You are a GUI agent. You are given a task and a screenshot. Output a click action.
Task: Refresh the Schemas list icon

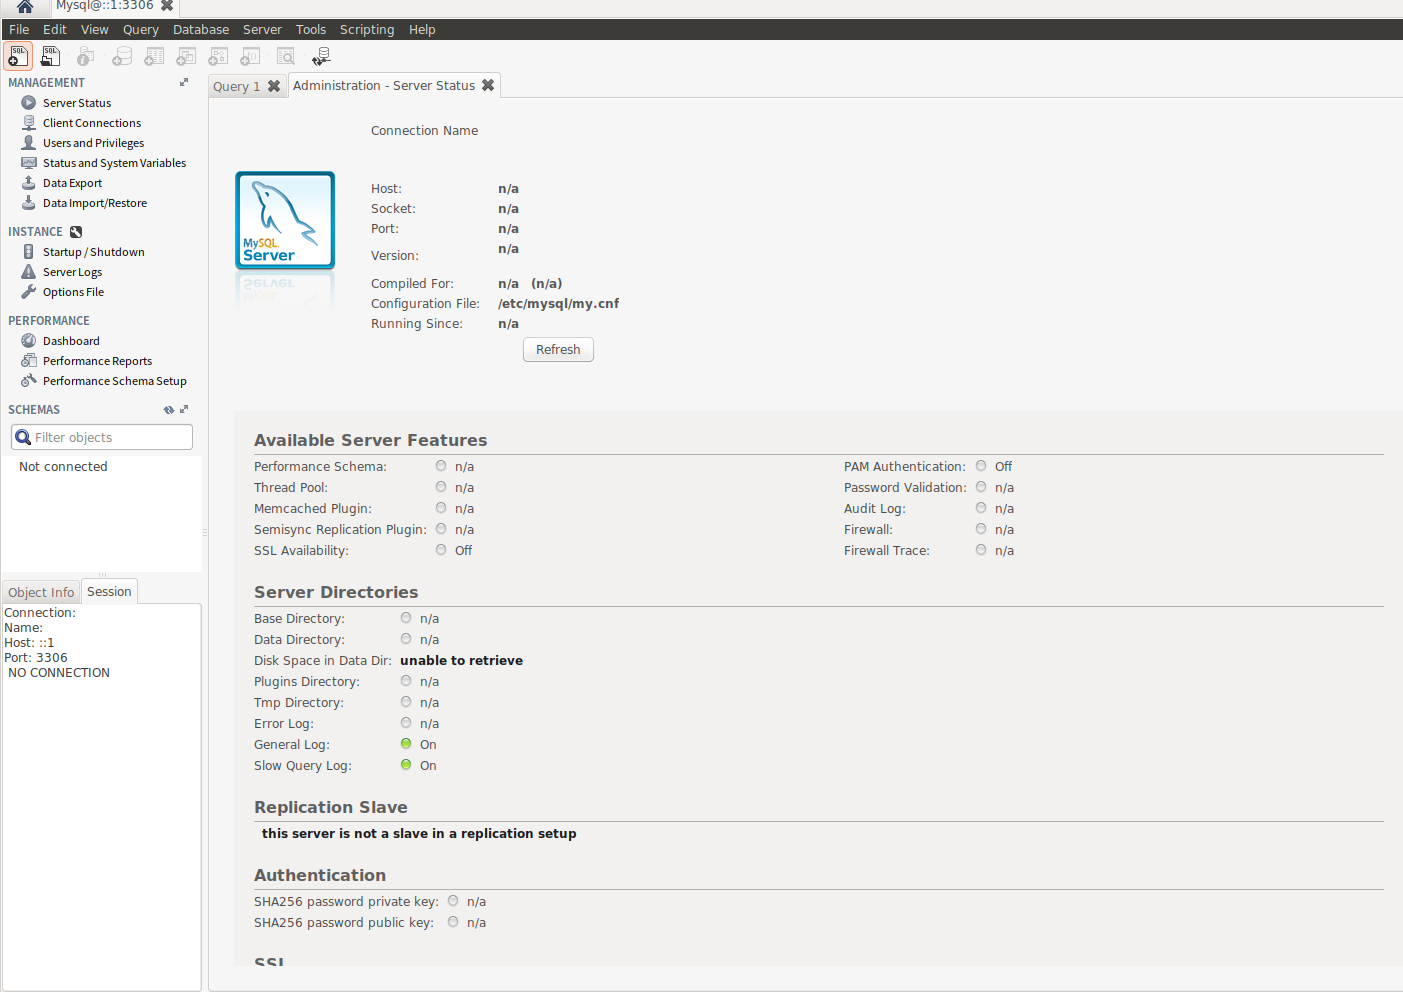(x=168, y=410)
